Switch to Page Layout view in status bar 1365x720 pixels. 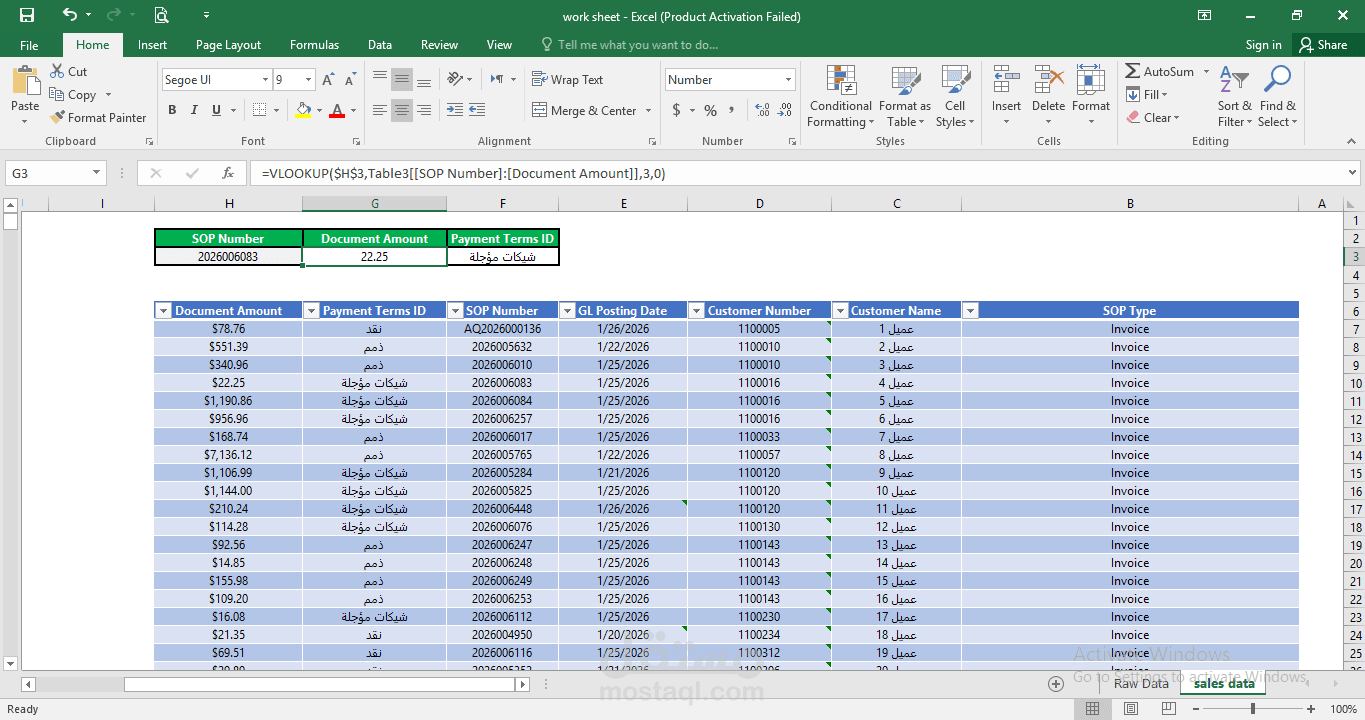[1131, 709]
